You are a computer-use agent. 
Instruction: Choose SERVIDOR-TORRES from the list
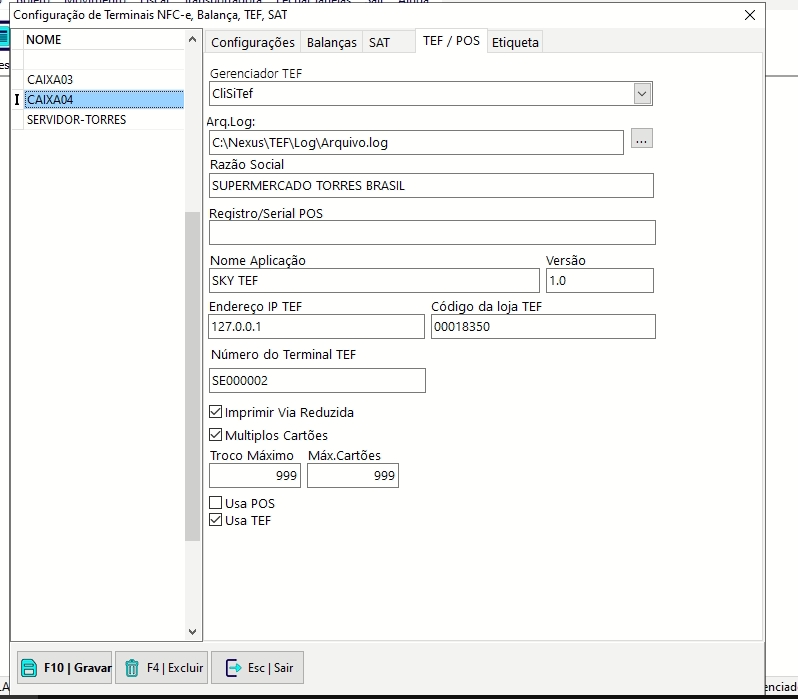(x=76, y=119)
